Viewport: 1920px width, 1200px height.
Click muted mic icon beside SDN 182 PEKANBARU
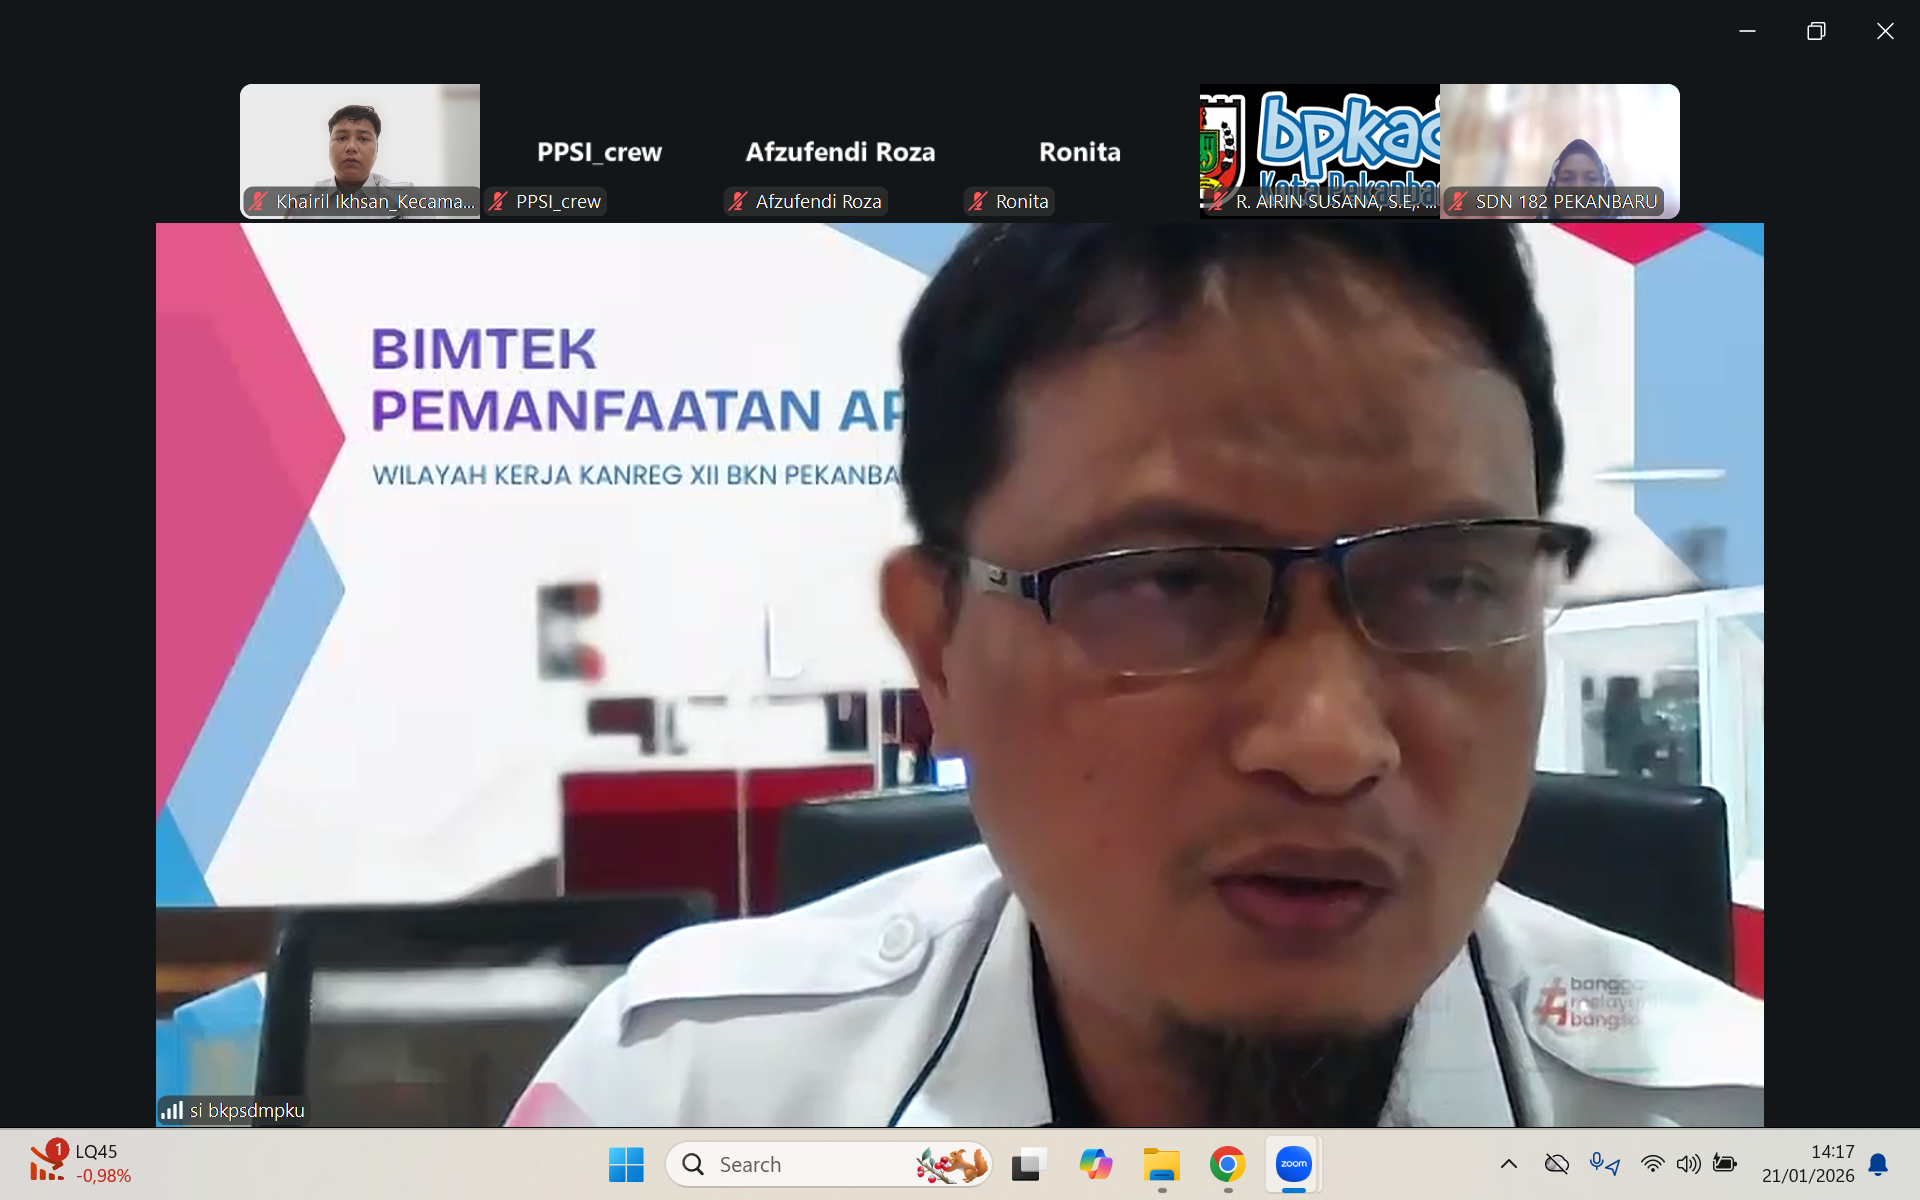[x=1458, y=201]
